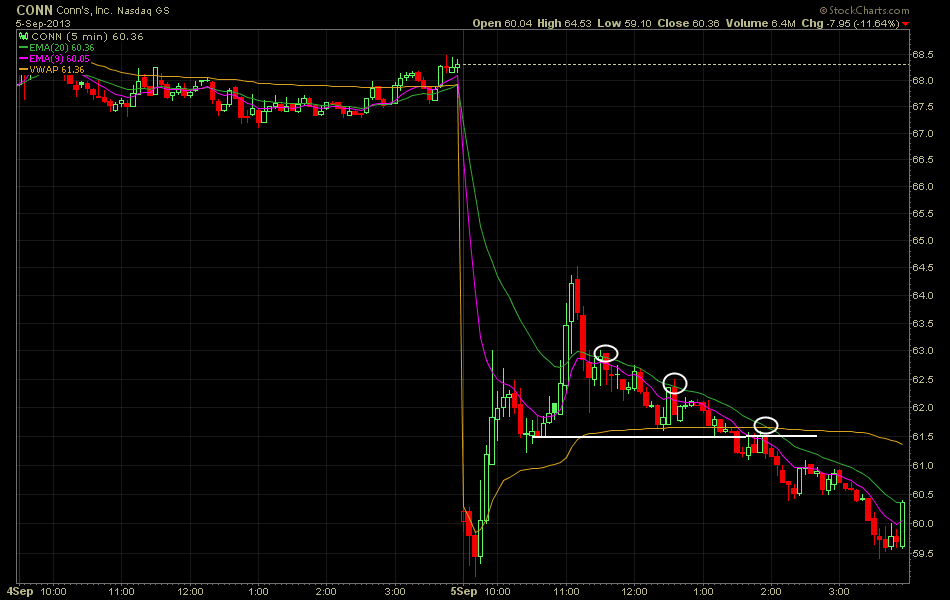950x600 pixels.
Task: Select the EMA(20) 60.36 legend label
Action: (64, 47)
